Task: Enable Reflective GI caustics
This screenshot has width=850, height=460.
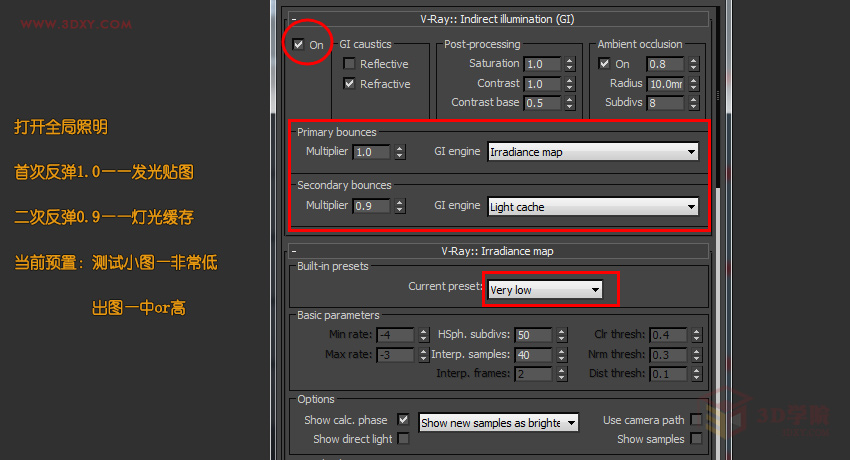Action: pos(349,64)
